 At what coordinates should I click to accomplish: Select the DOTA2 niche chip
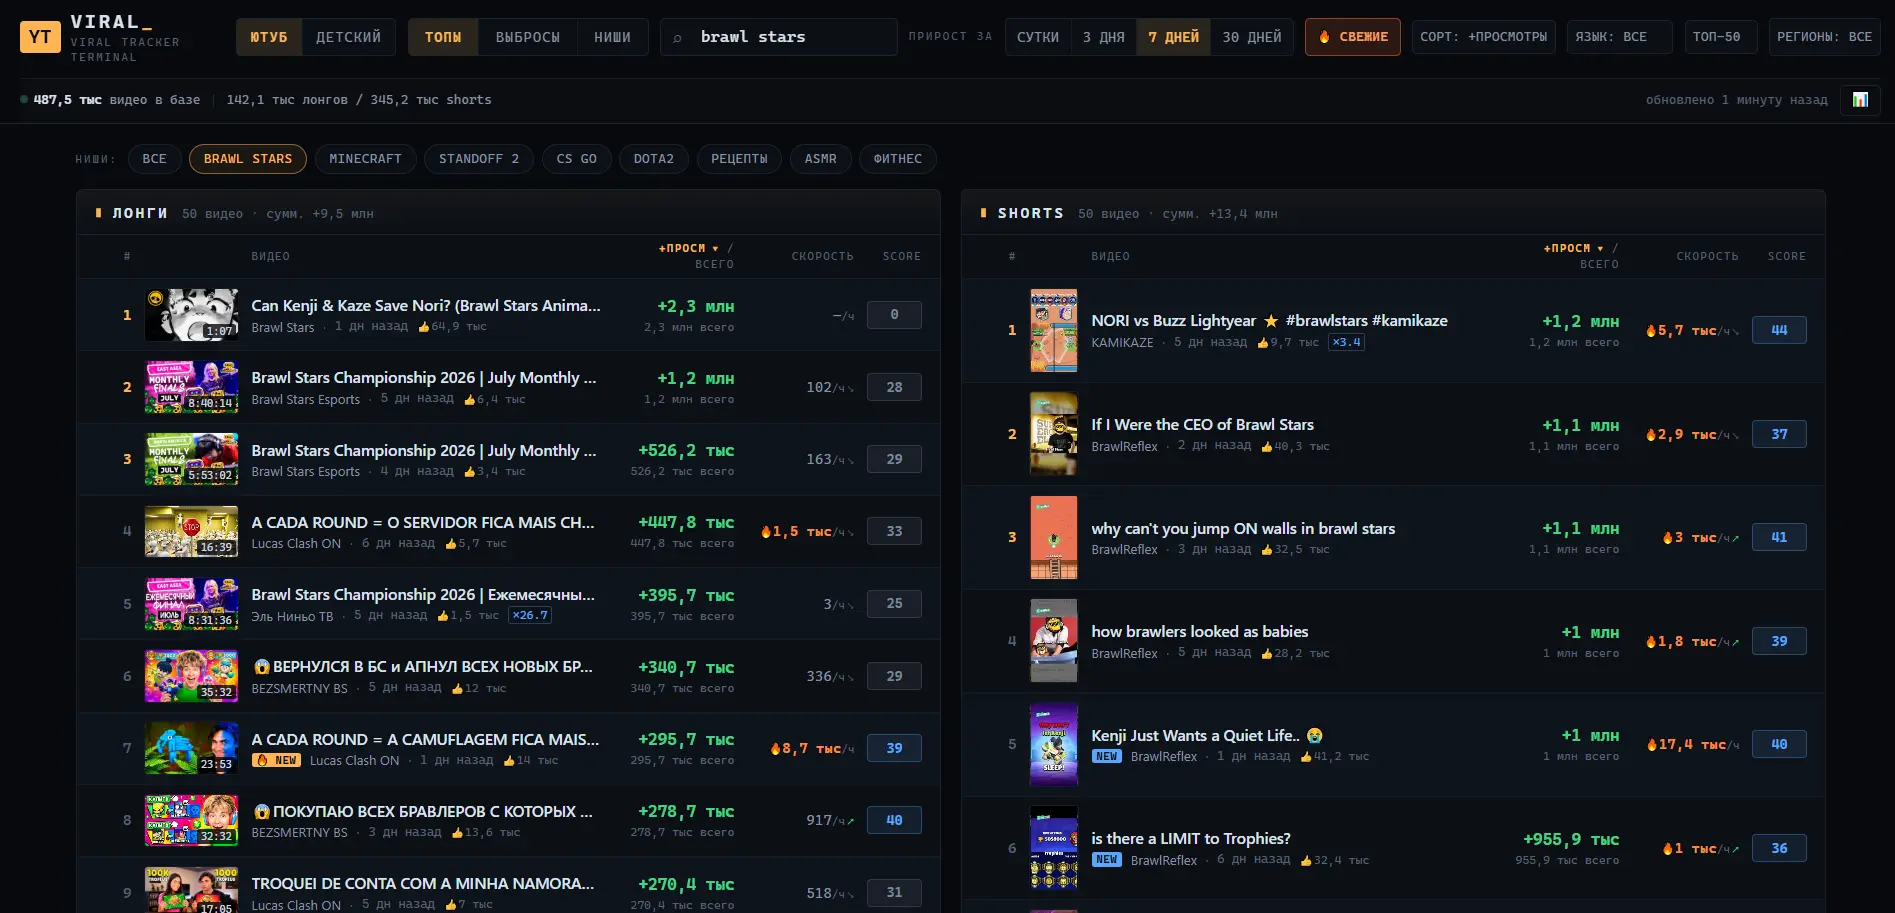(653, 159)
